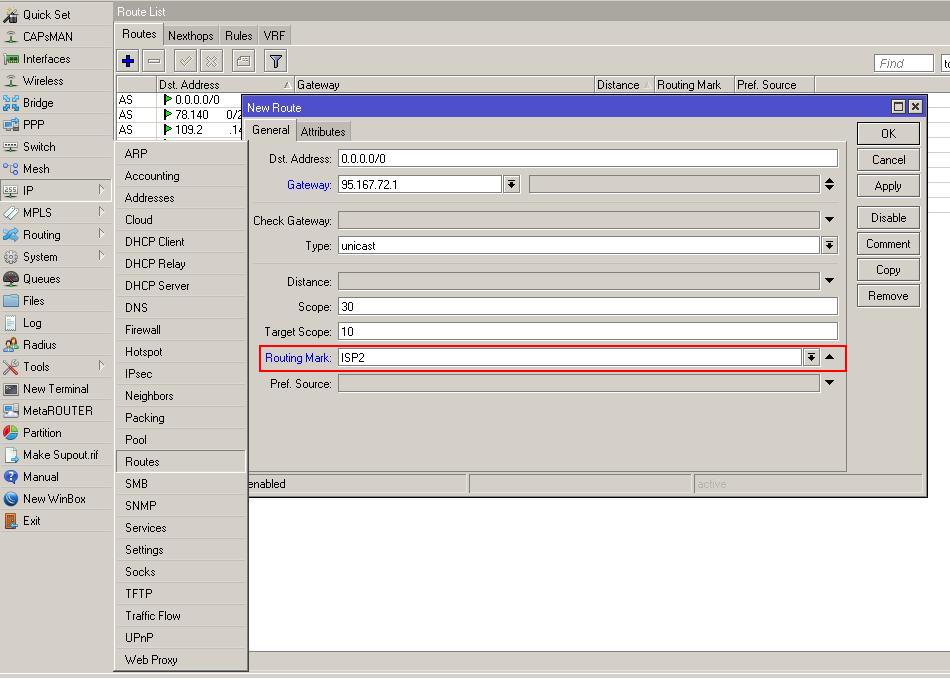Open the Quick Set sidebar item
Viewport: 950px width, 688px height.
coord(46,15)
